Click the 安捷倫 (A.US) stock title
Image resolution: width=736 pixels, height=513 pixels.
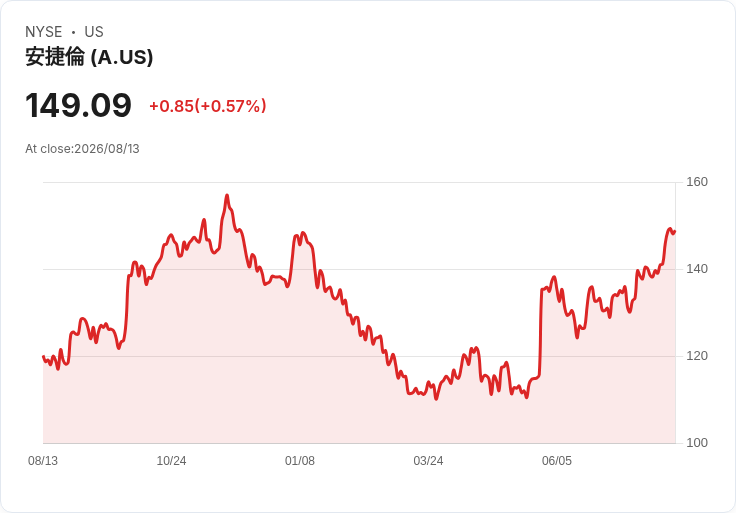click(x=89, y=57)
